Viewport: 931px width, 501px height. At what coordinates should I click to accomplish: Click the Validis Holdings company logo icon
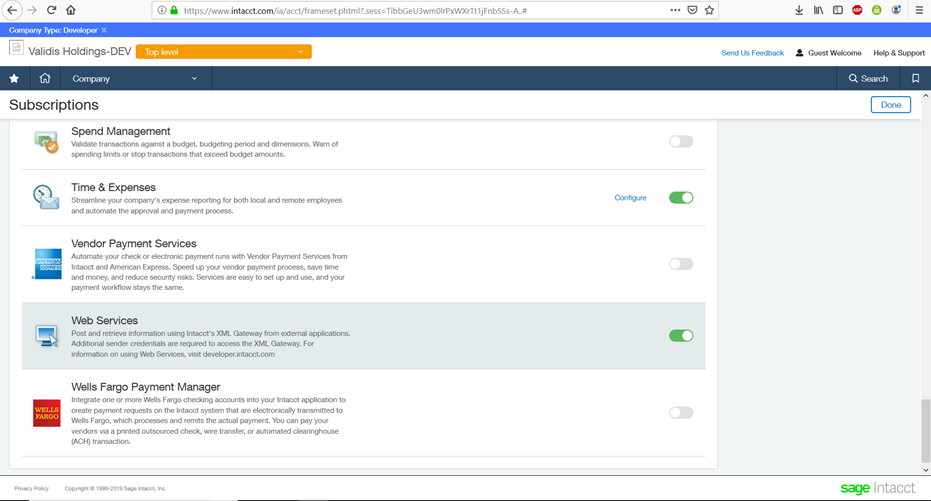point(16,48)
